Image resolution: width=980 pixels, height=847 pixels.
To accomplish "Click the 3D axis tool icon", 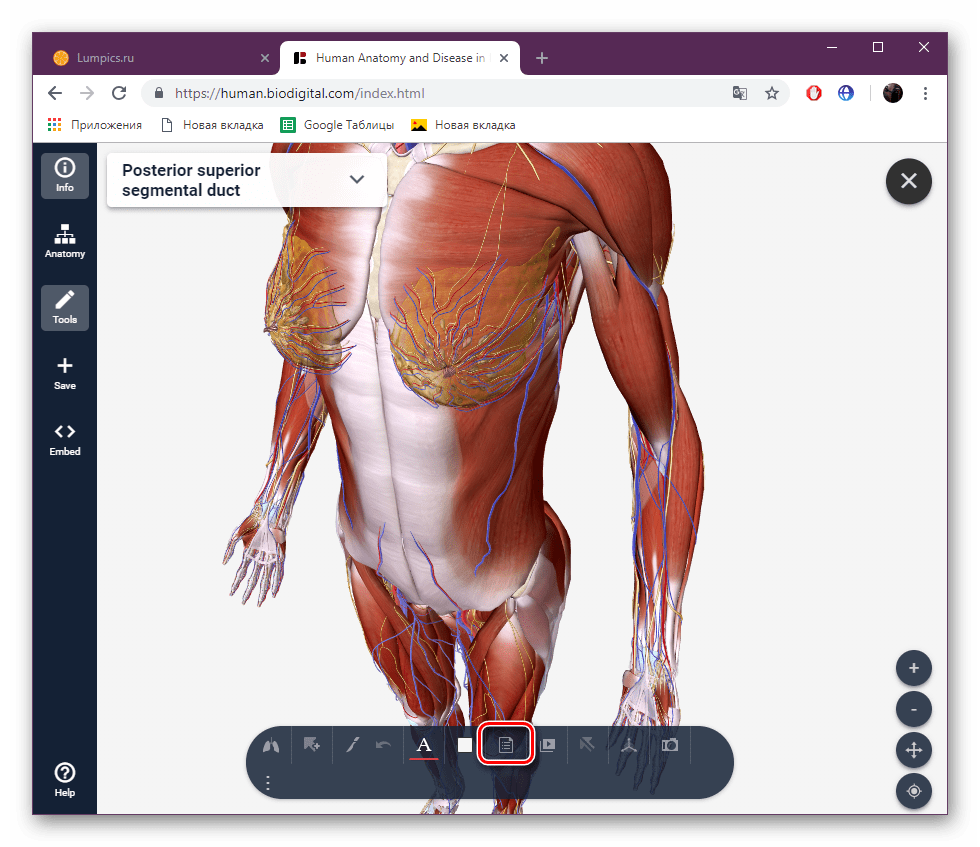I will coord(629,745).
